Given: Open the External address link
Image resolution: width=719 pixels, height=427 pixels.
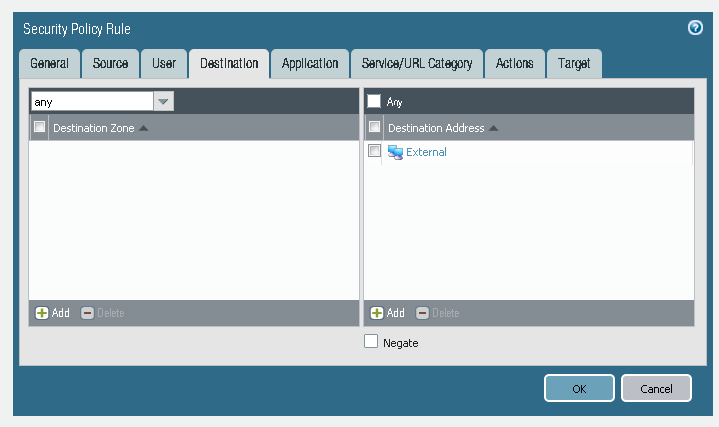Looking at the screenshot, I should 426,152.
